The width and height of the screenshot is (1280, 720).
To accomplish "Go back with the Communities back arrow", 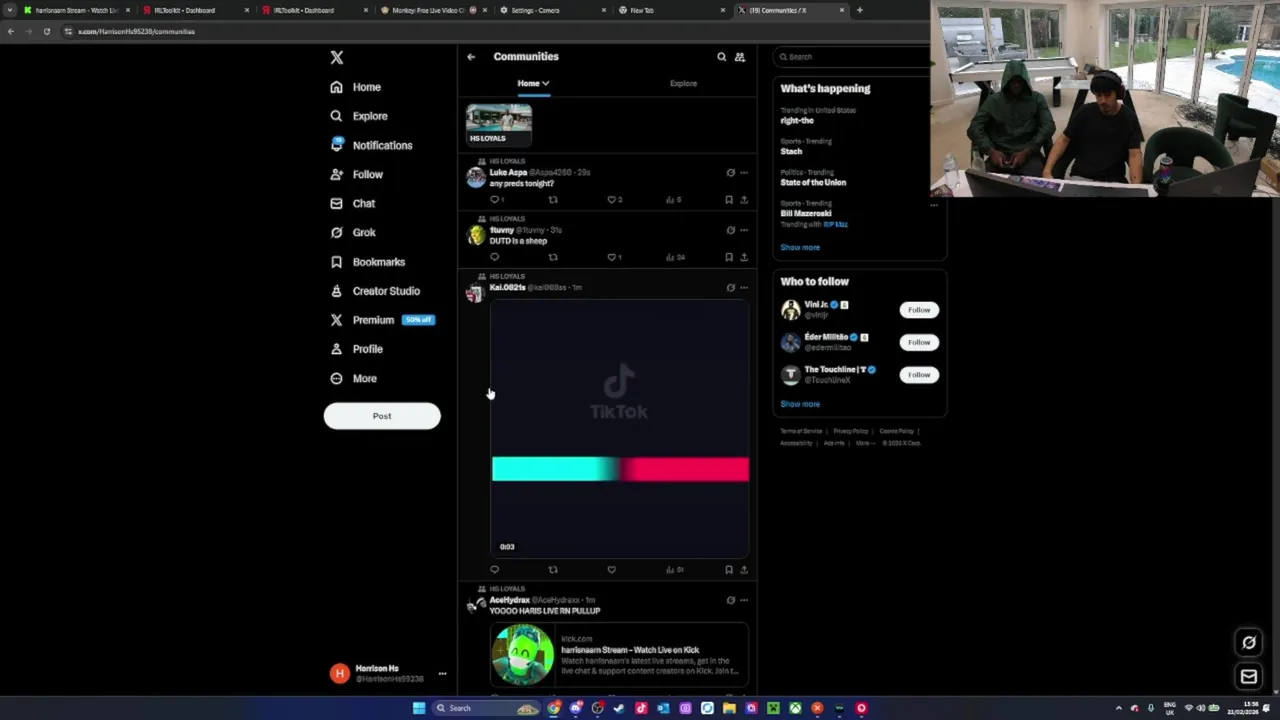I will tap(471, 57).
